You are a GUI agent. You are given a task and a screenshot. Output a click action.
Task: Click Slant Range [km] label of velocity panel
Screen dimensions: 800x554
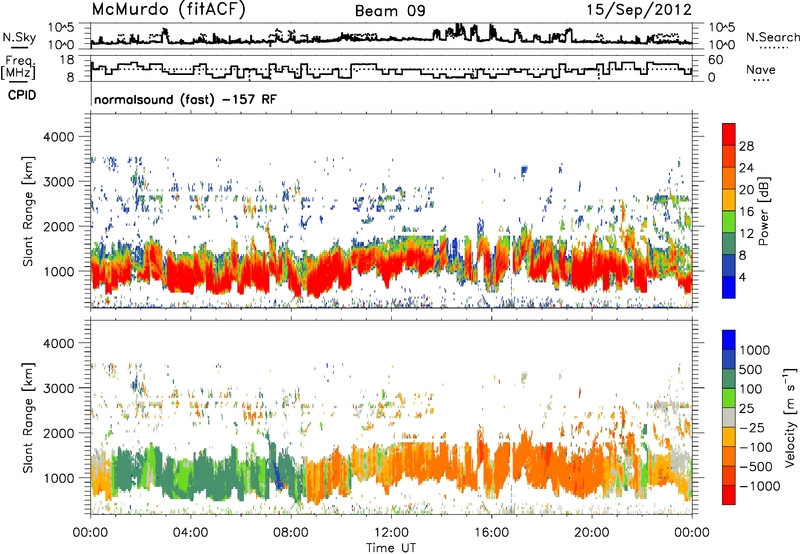(x=28, y=417)
